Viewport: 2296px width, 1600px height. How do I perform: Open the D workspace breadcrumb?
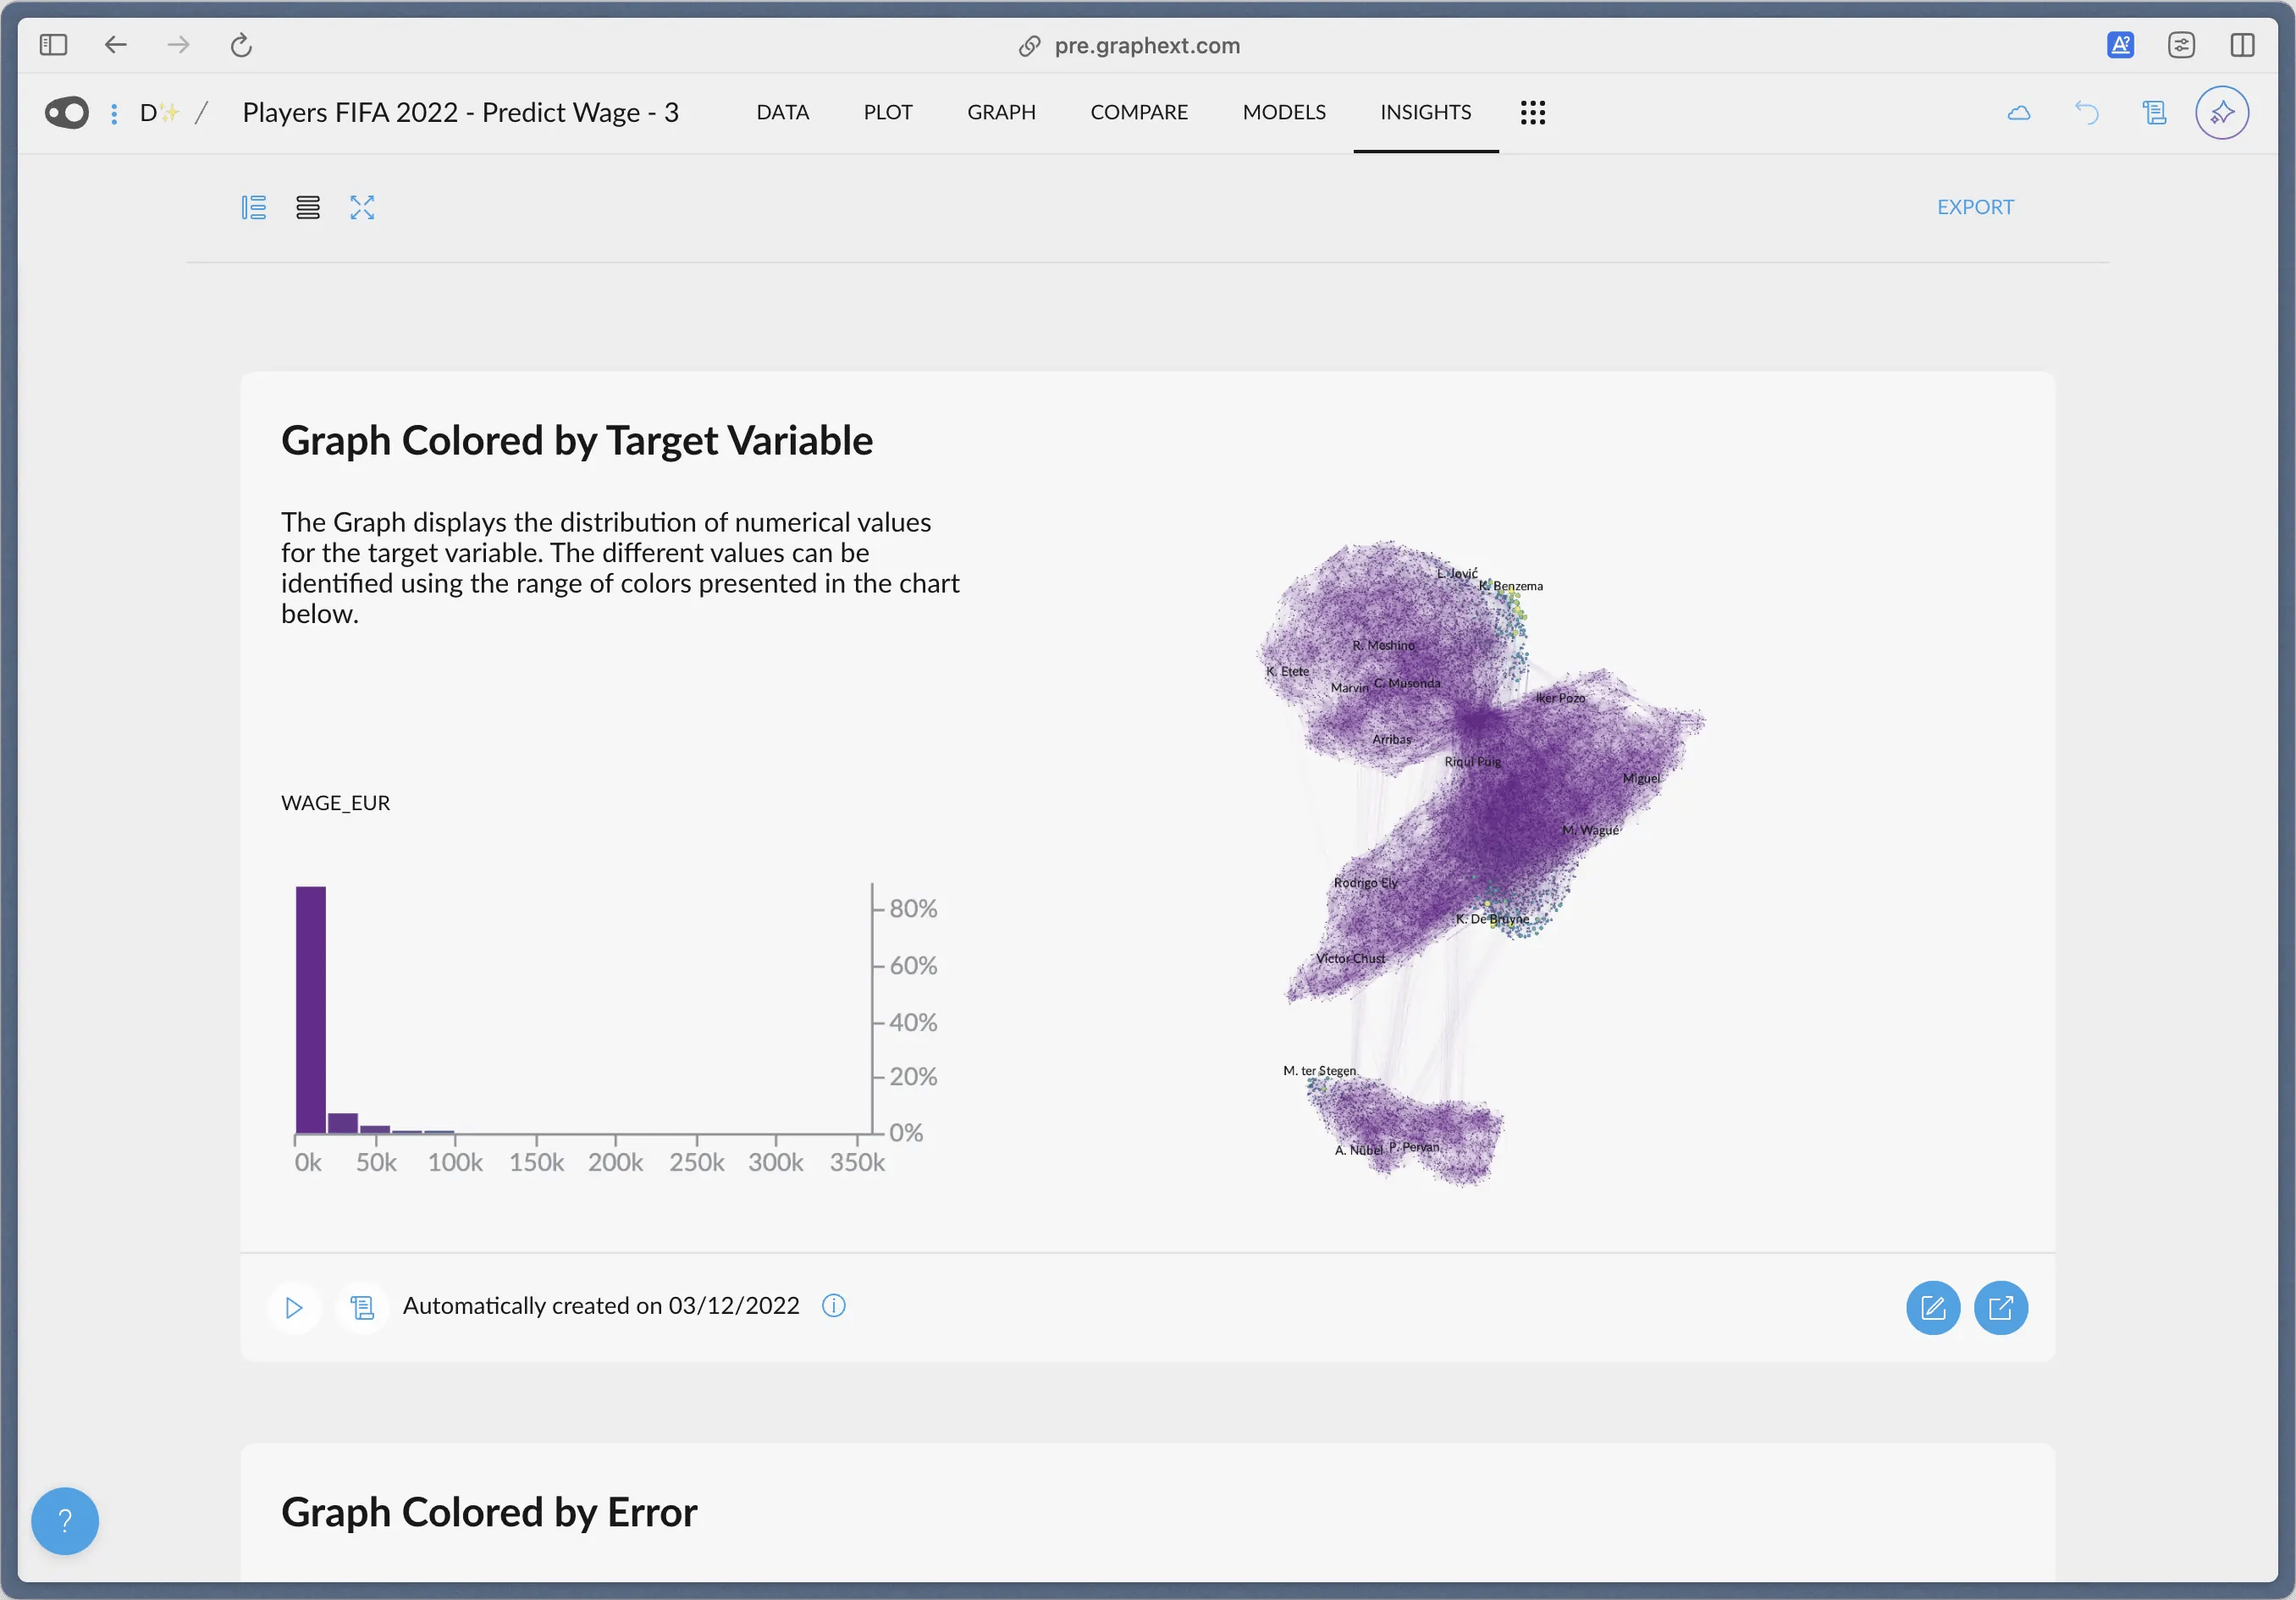pyautogui.click(x=158, y=113)
